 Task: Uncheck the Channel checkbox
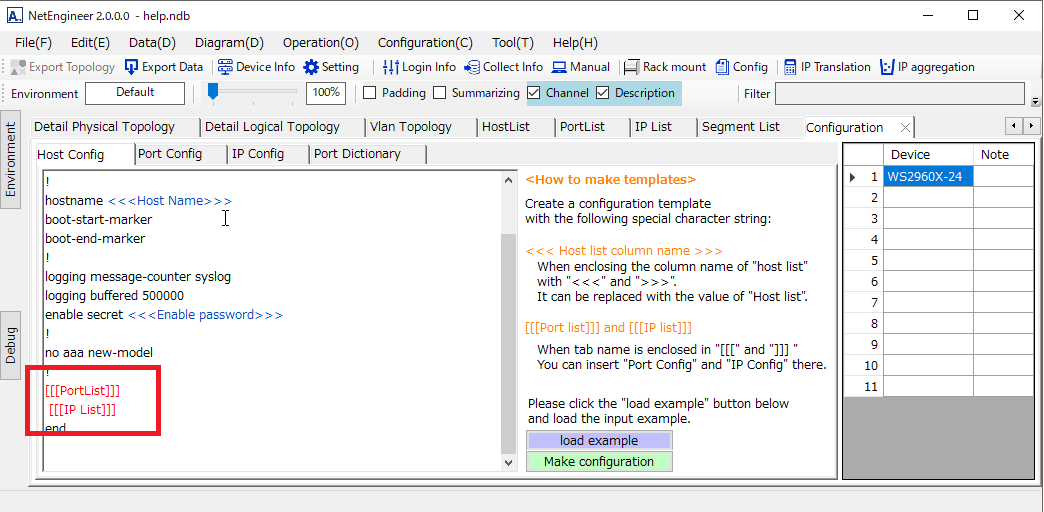coord(534,93)
